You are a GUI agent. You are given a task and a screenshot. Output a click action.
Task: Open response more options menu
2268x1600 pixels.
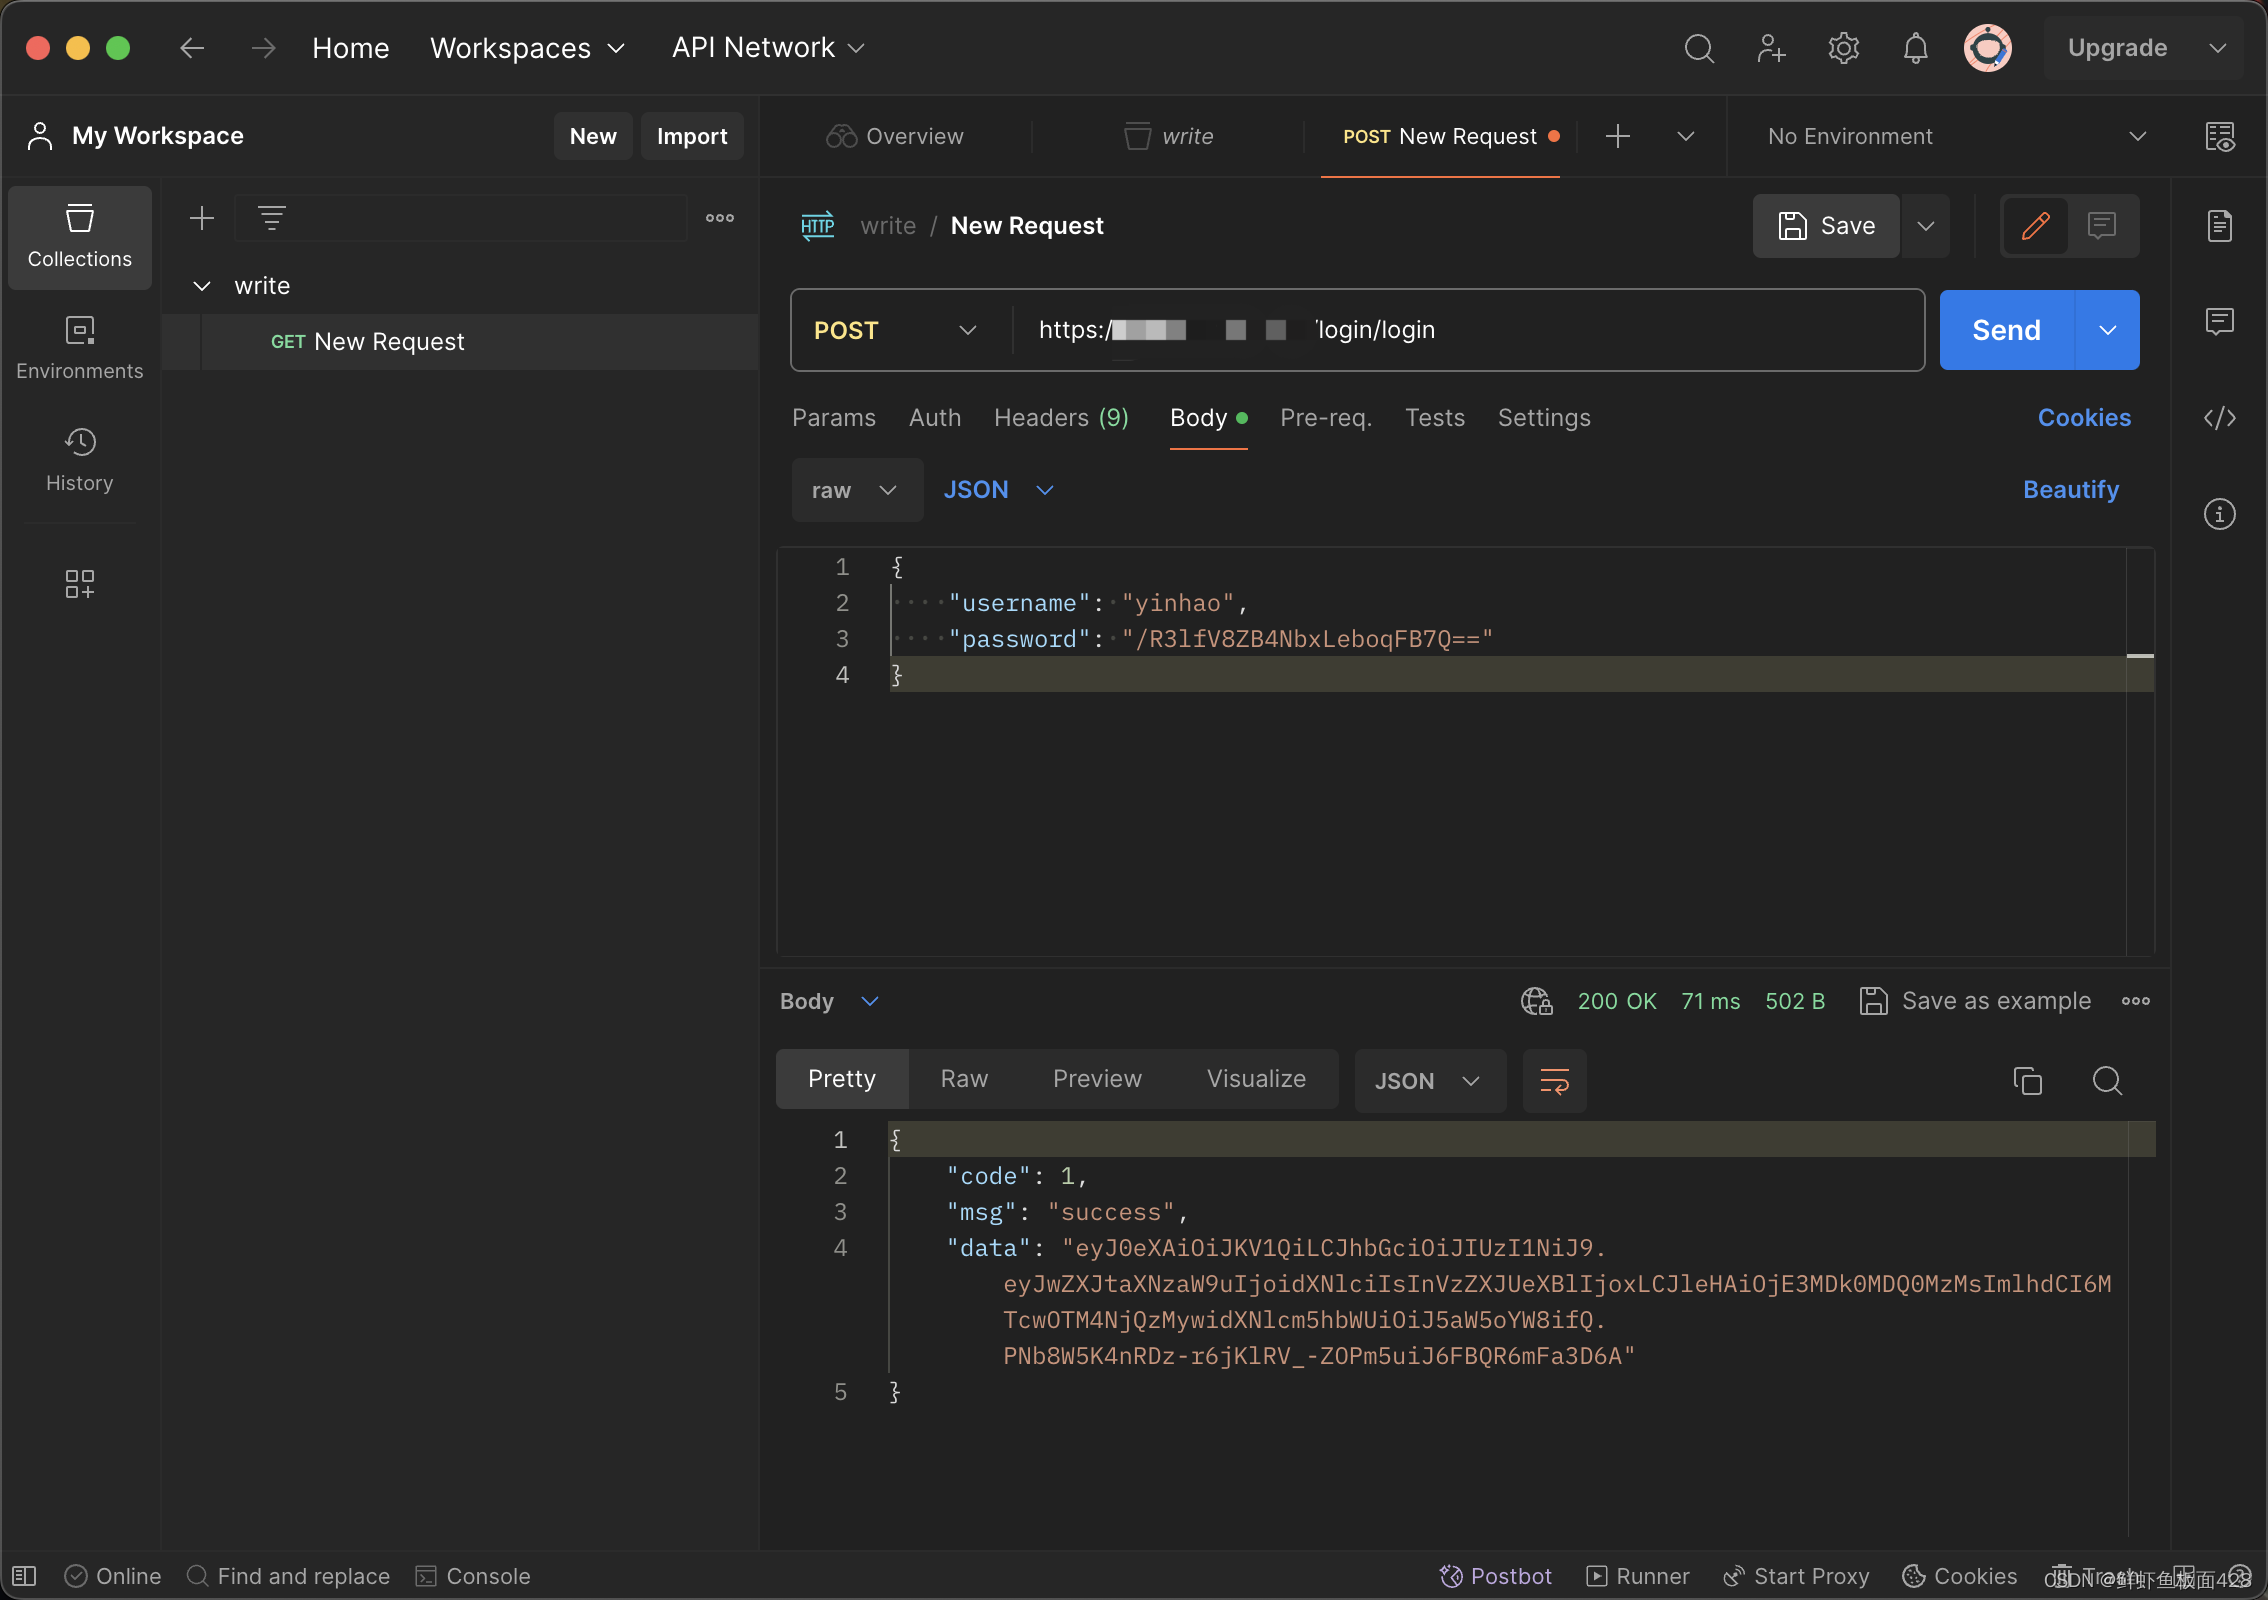click(2136, 1001)
